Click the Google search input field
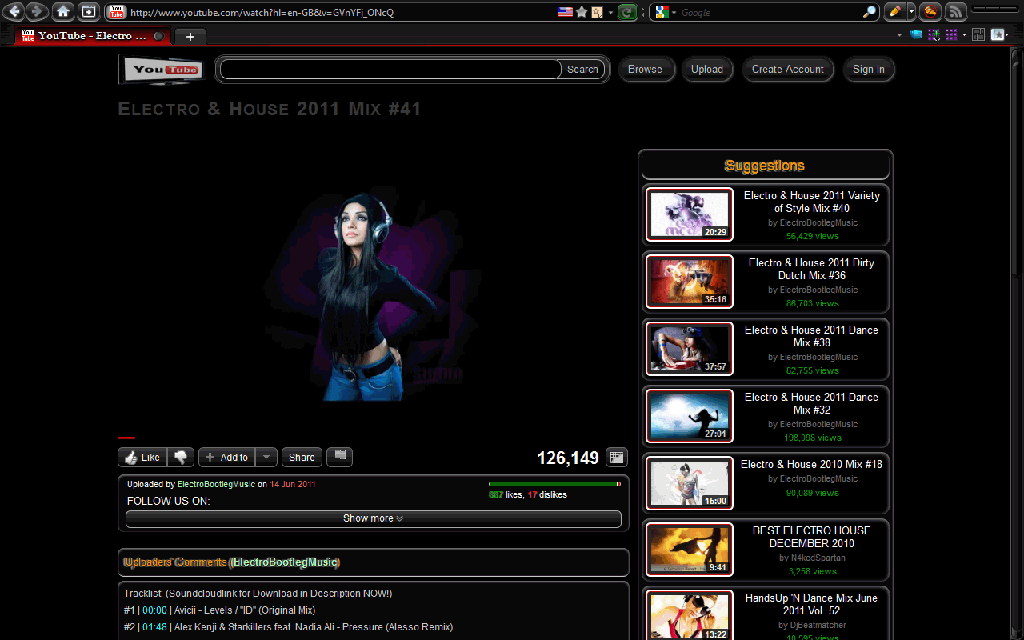This screenshot has width=1024, height=640. click(769, 12)
